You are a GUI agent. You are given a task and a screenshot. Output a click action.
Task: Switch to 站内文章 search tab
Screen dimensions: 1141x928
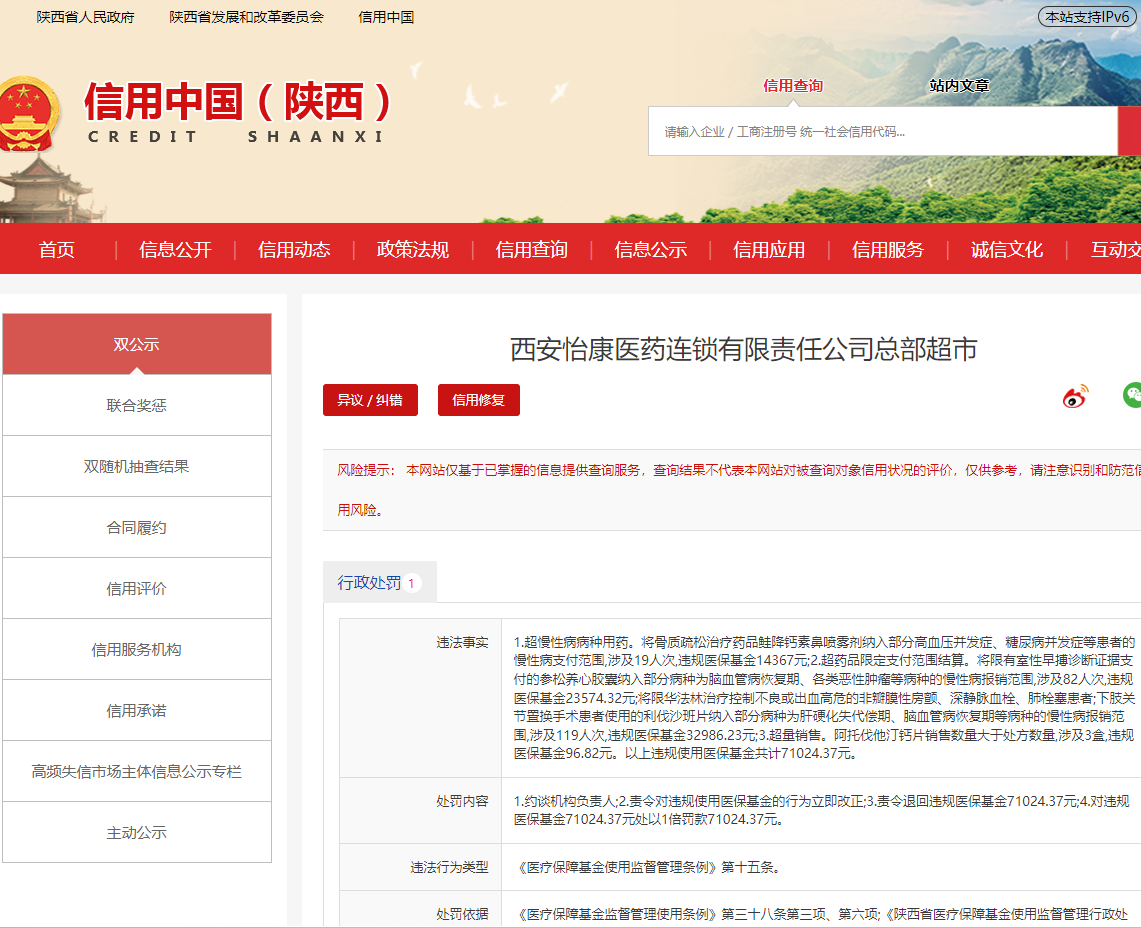(x=959, y=86)
